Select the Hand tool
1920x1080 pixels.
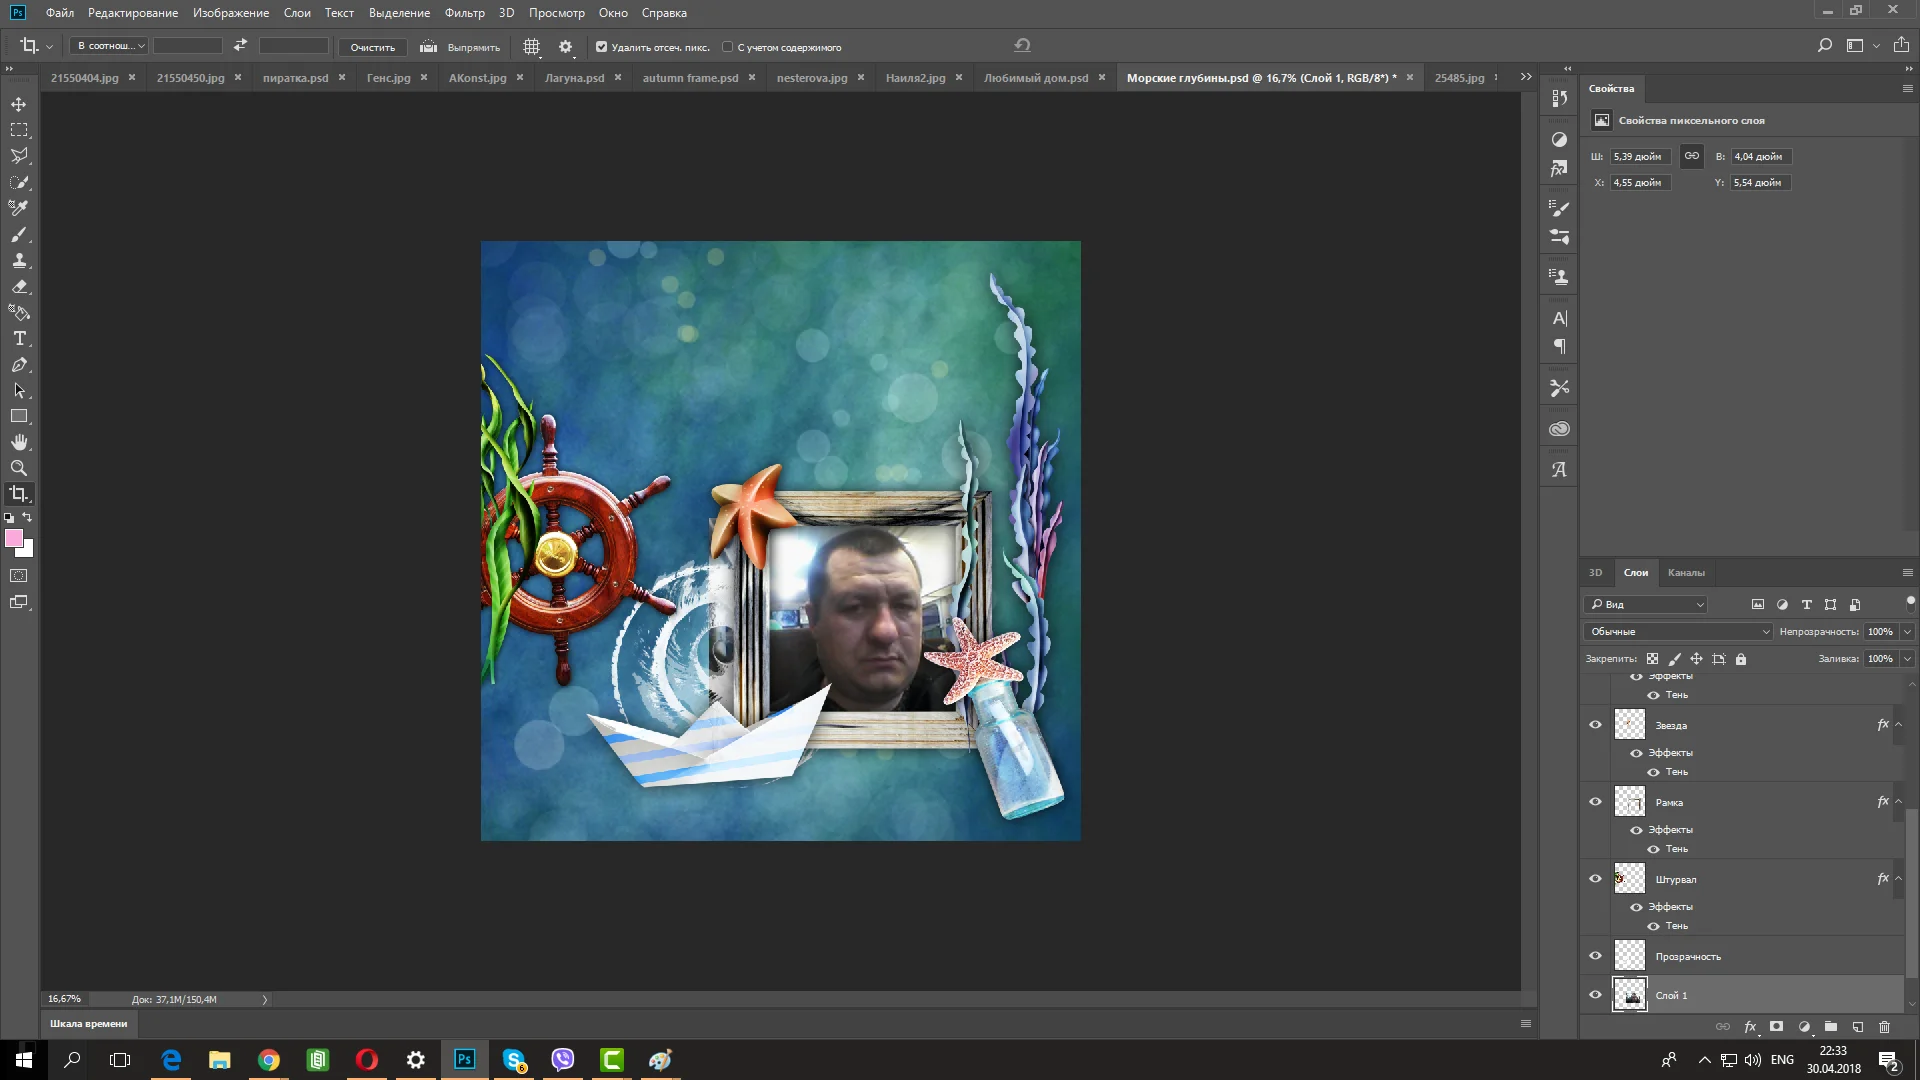coord(19,442)
